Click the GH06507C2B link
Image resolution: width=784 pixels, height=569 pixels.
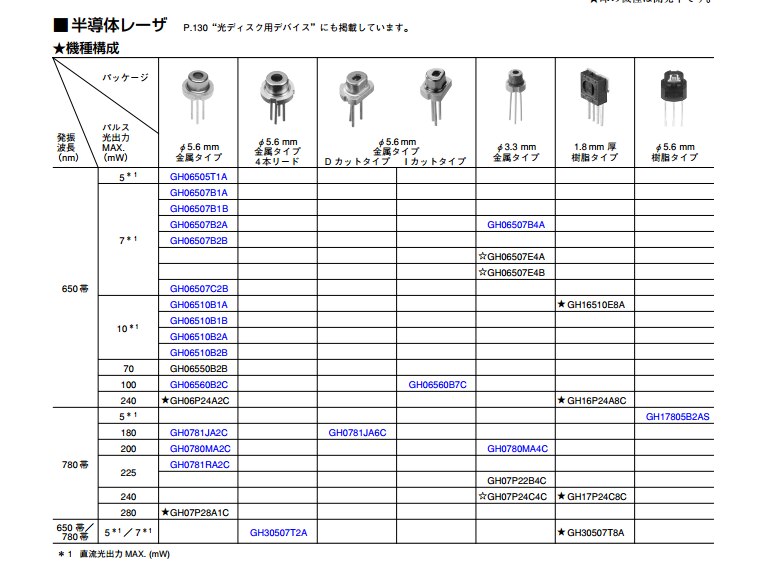(198, 288)
